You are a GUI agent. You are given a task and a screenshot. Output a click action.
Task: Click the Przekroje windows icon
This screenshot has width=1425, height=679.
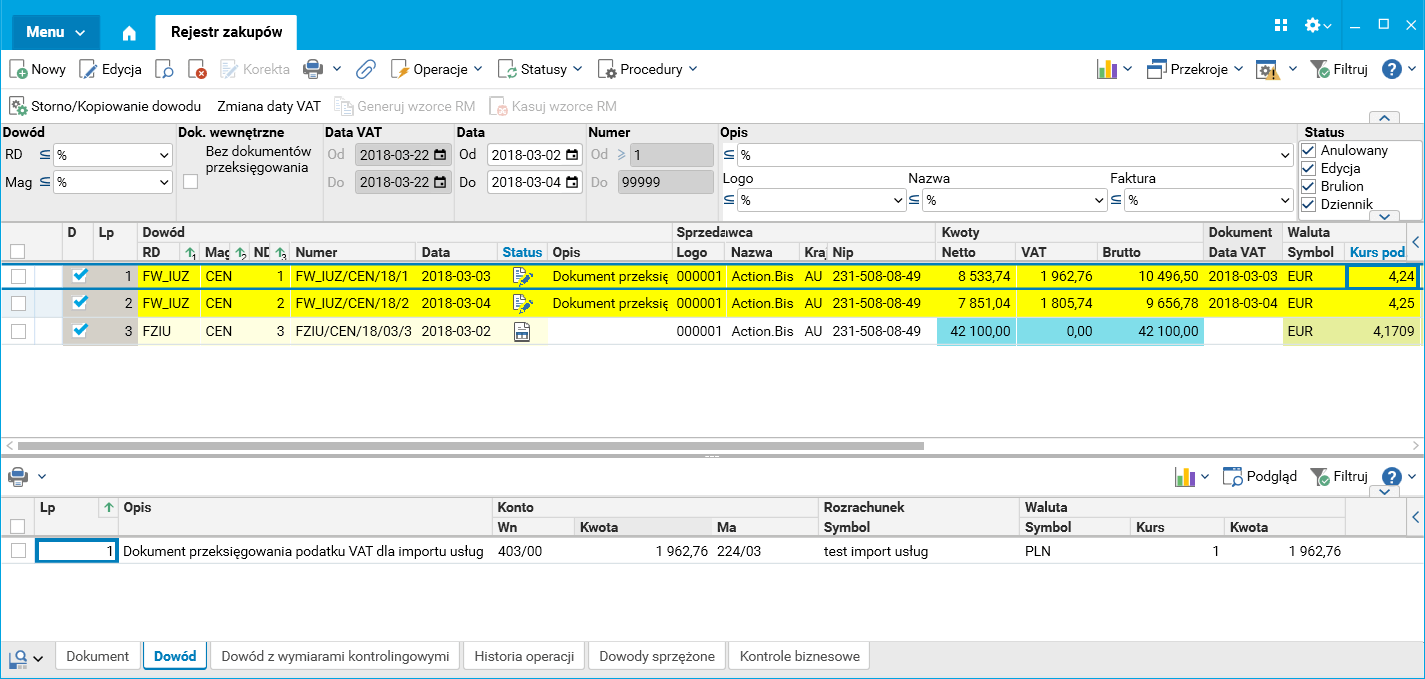pos(1156,69)
